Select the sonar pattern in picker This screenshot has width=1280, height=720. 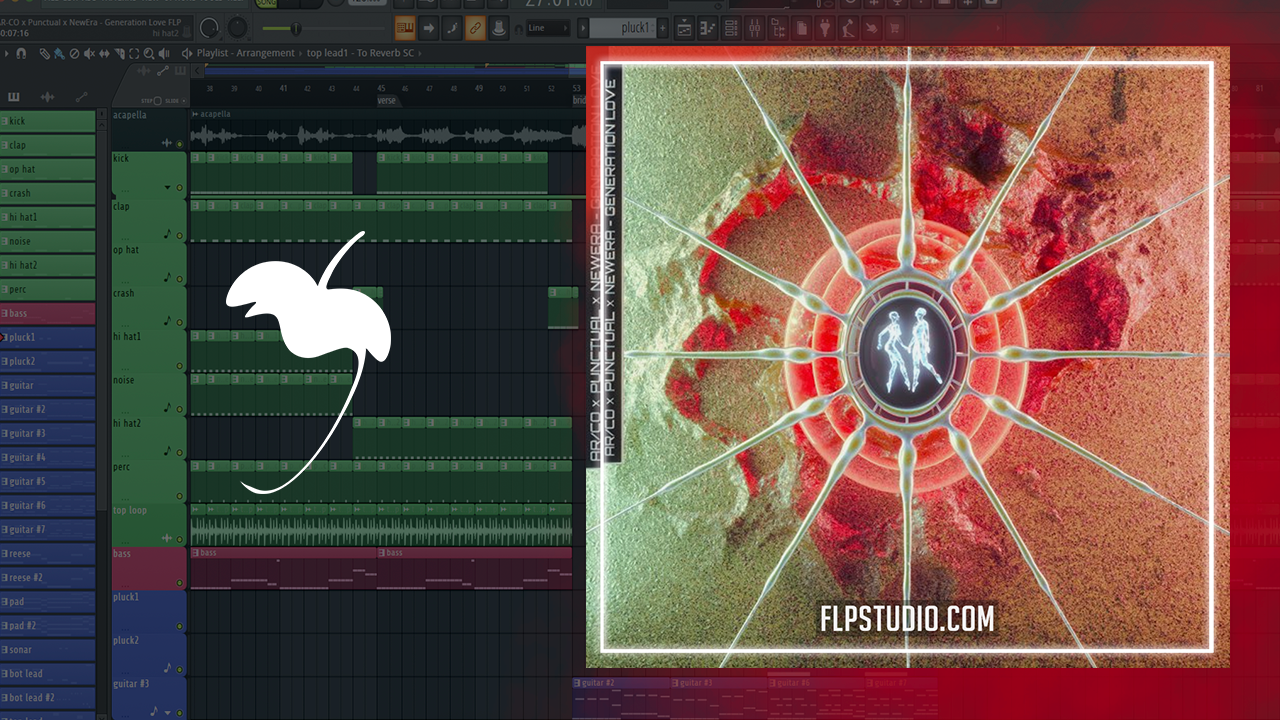(x=48, y=649)
